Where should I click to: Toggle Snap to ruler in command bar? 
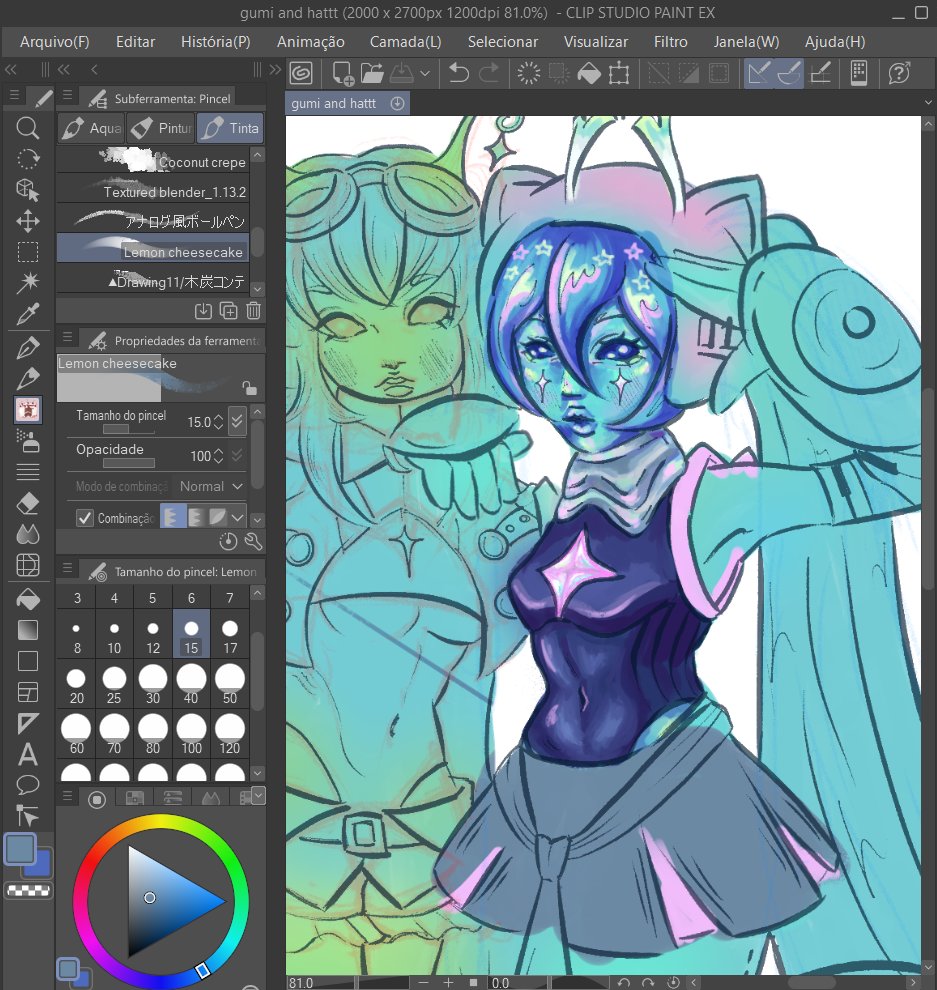point(758,73)
